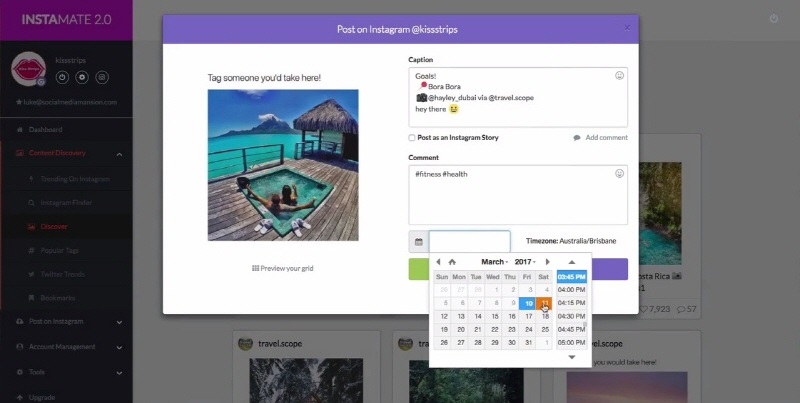The height and width of the screenshot is (403, 800).
Task: Select March 17 in the calendar
Action: pos(529,317)
